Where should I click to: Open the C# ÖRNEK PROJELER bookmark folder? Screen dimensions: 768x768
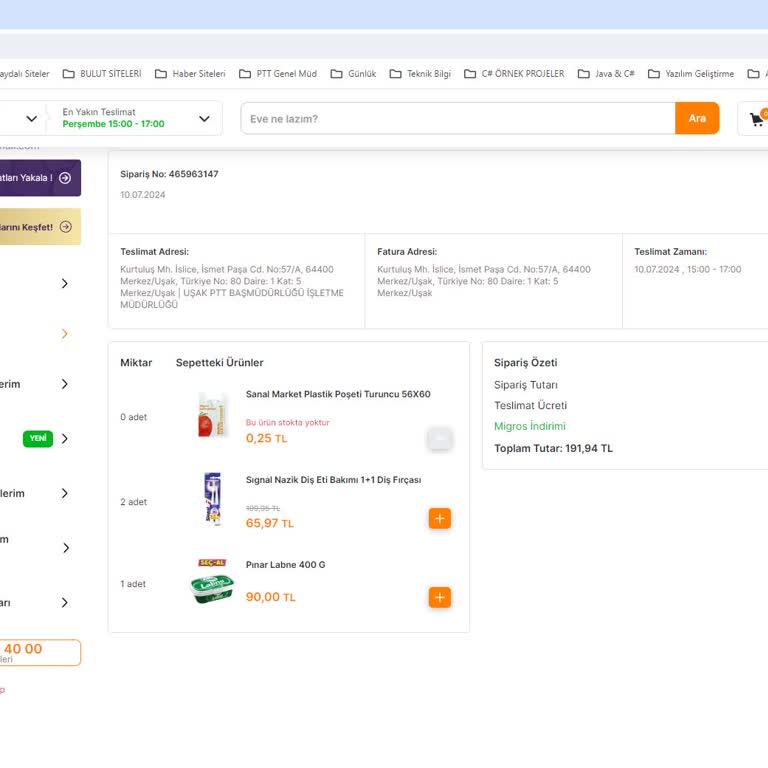click(514, 73)
